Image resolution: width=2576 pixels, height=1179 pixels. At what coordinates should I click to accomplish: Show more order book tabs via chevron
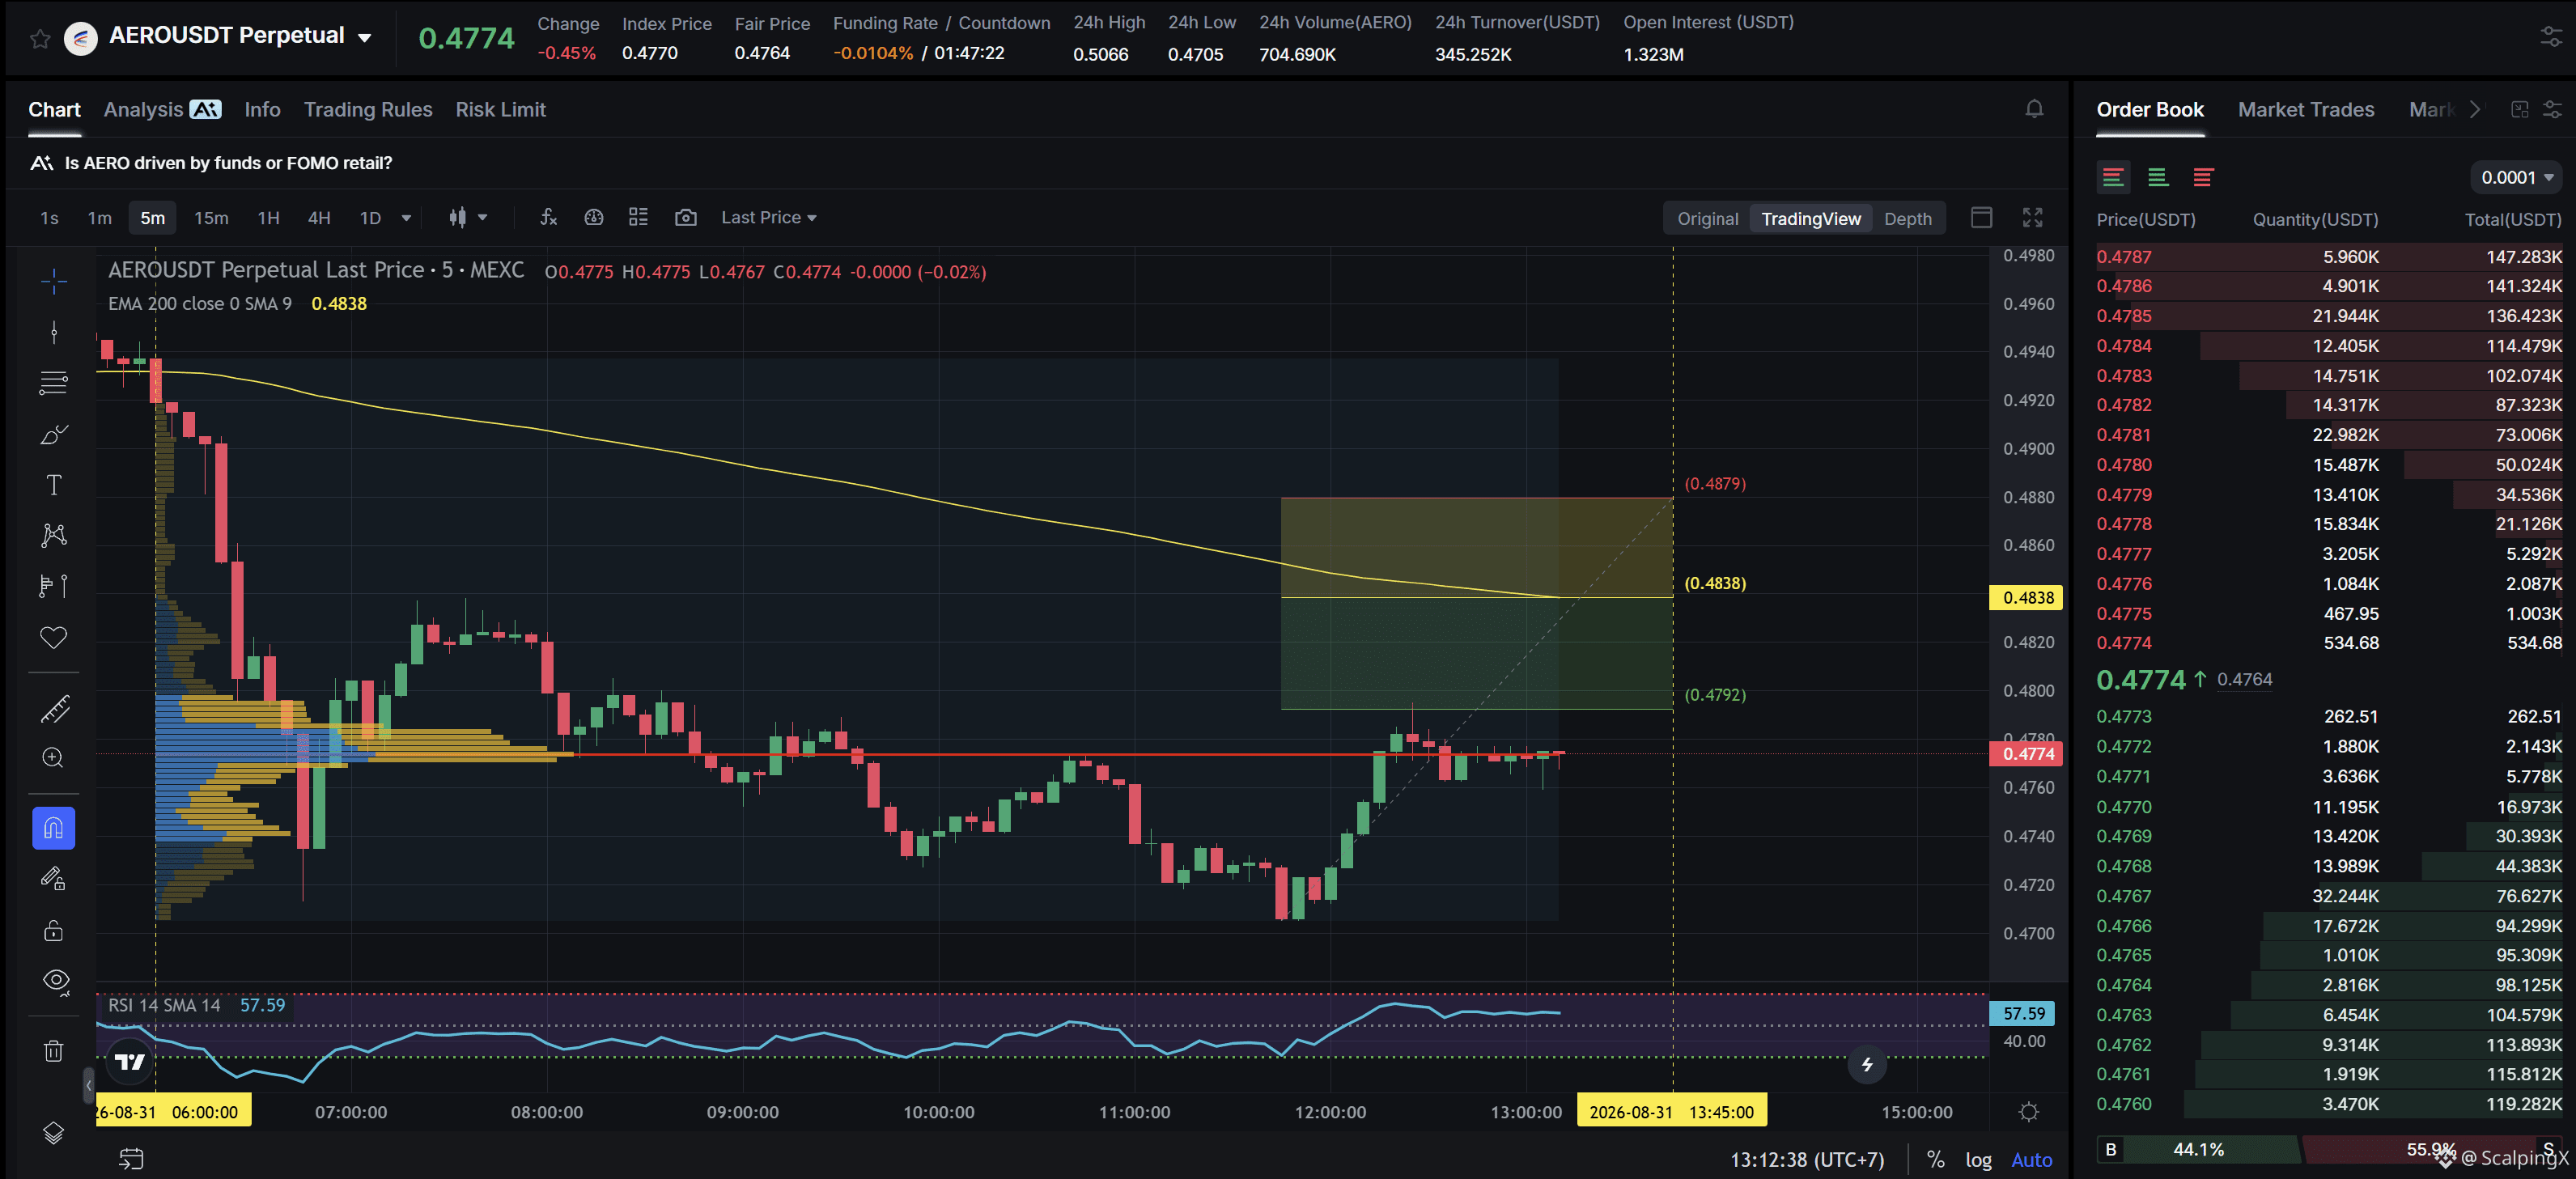2475,109
